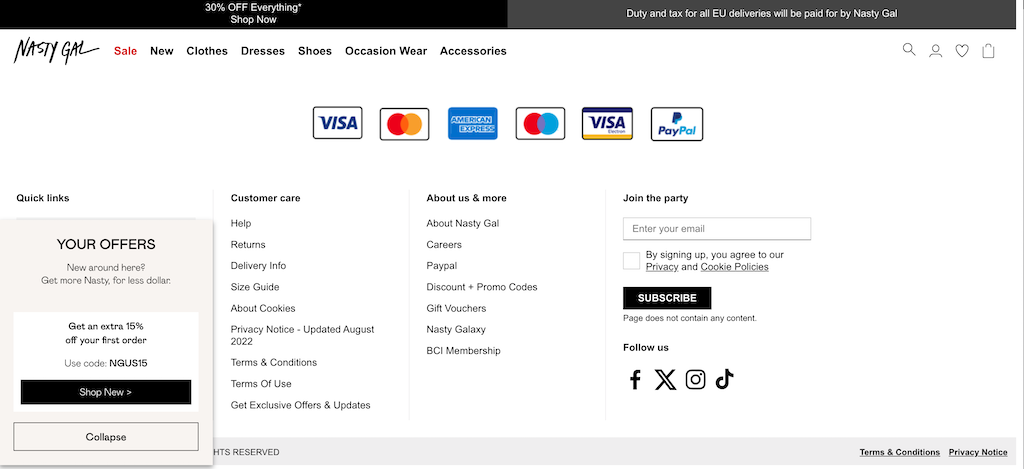Open the search magnifier icon
The height and width of the screenshot is (469, 1024).
[x=908, y=50]
